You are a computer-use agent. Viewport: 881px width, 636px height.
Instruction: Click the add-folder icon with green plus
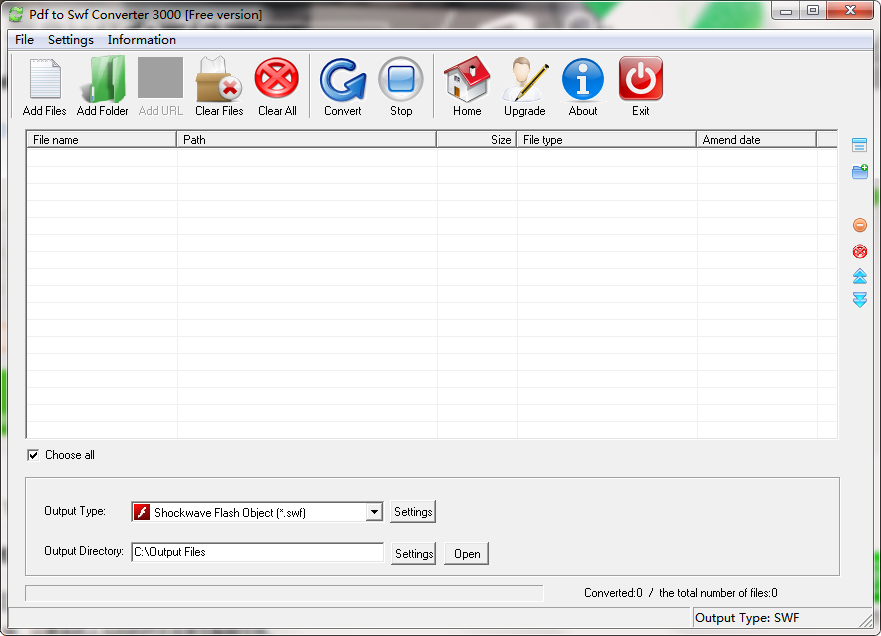point(860,171)
